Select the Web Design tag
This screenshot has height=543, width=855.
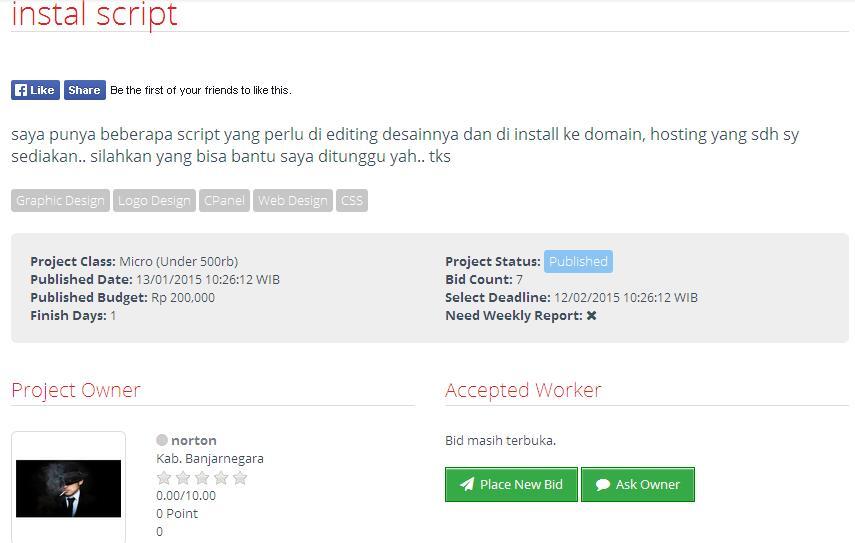tap(292, 201)
